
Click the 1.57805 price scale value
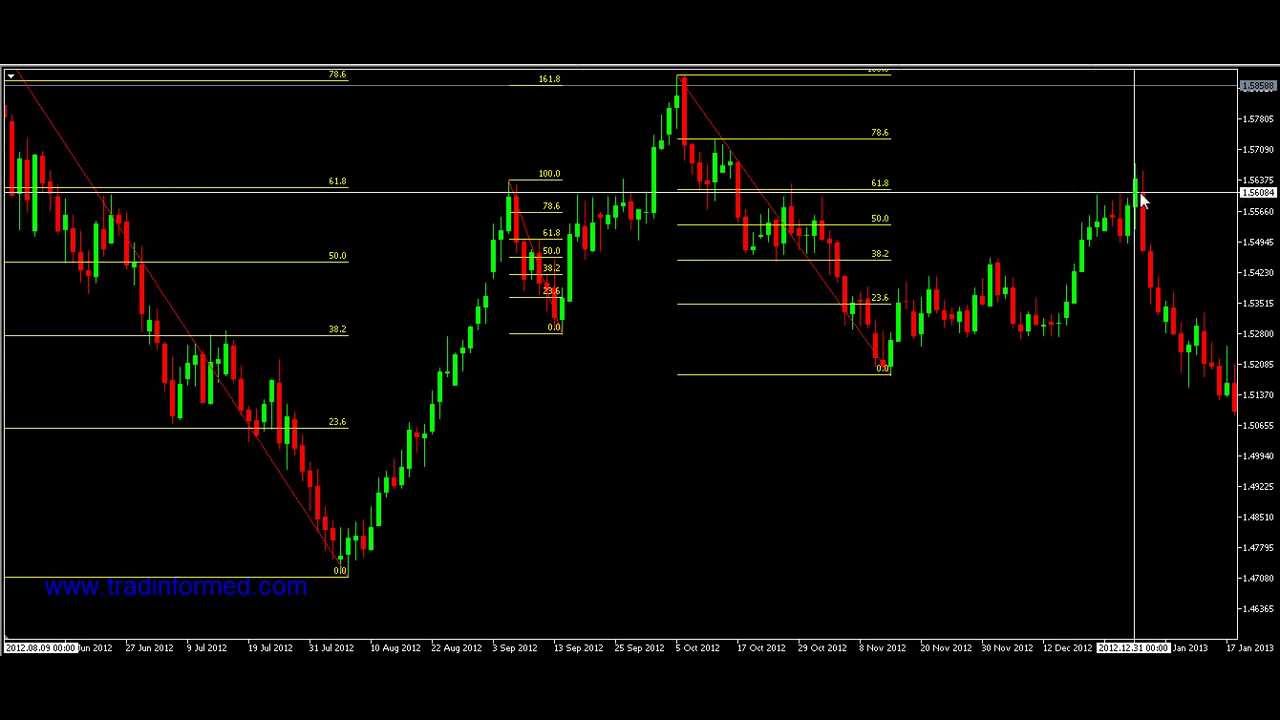point(1258,119)
